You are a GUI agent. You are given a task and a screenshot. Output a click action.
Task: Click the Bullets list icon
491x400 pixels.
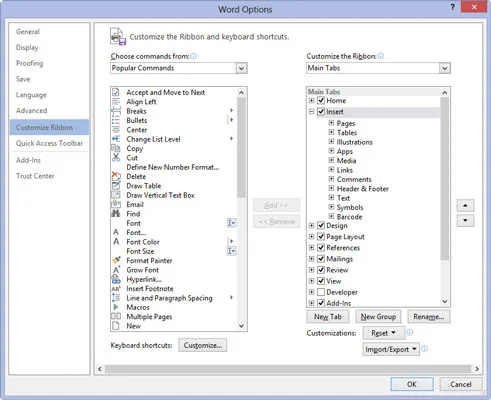116,120
